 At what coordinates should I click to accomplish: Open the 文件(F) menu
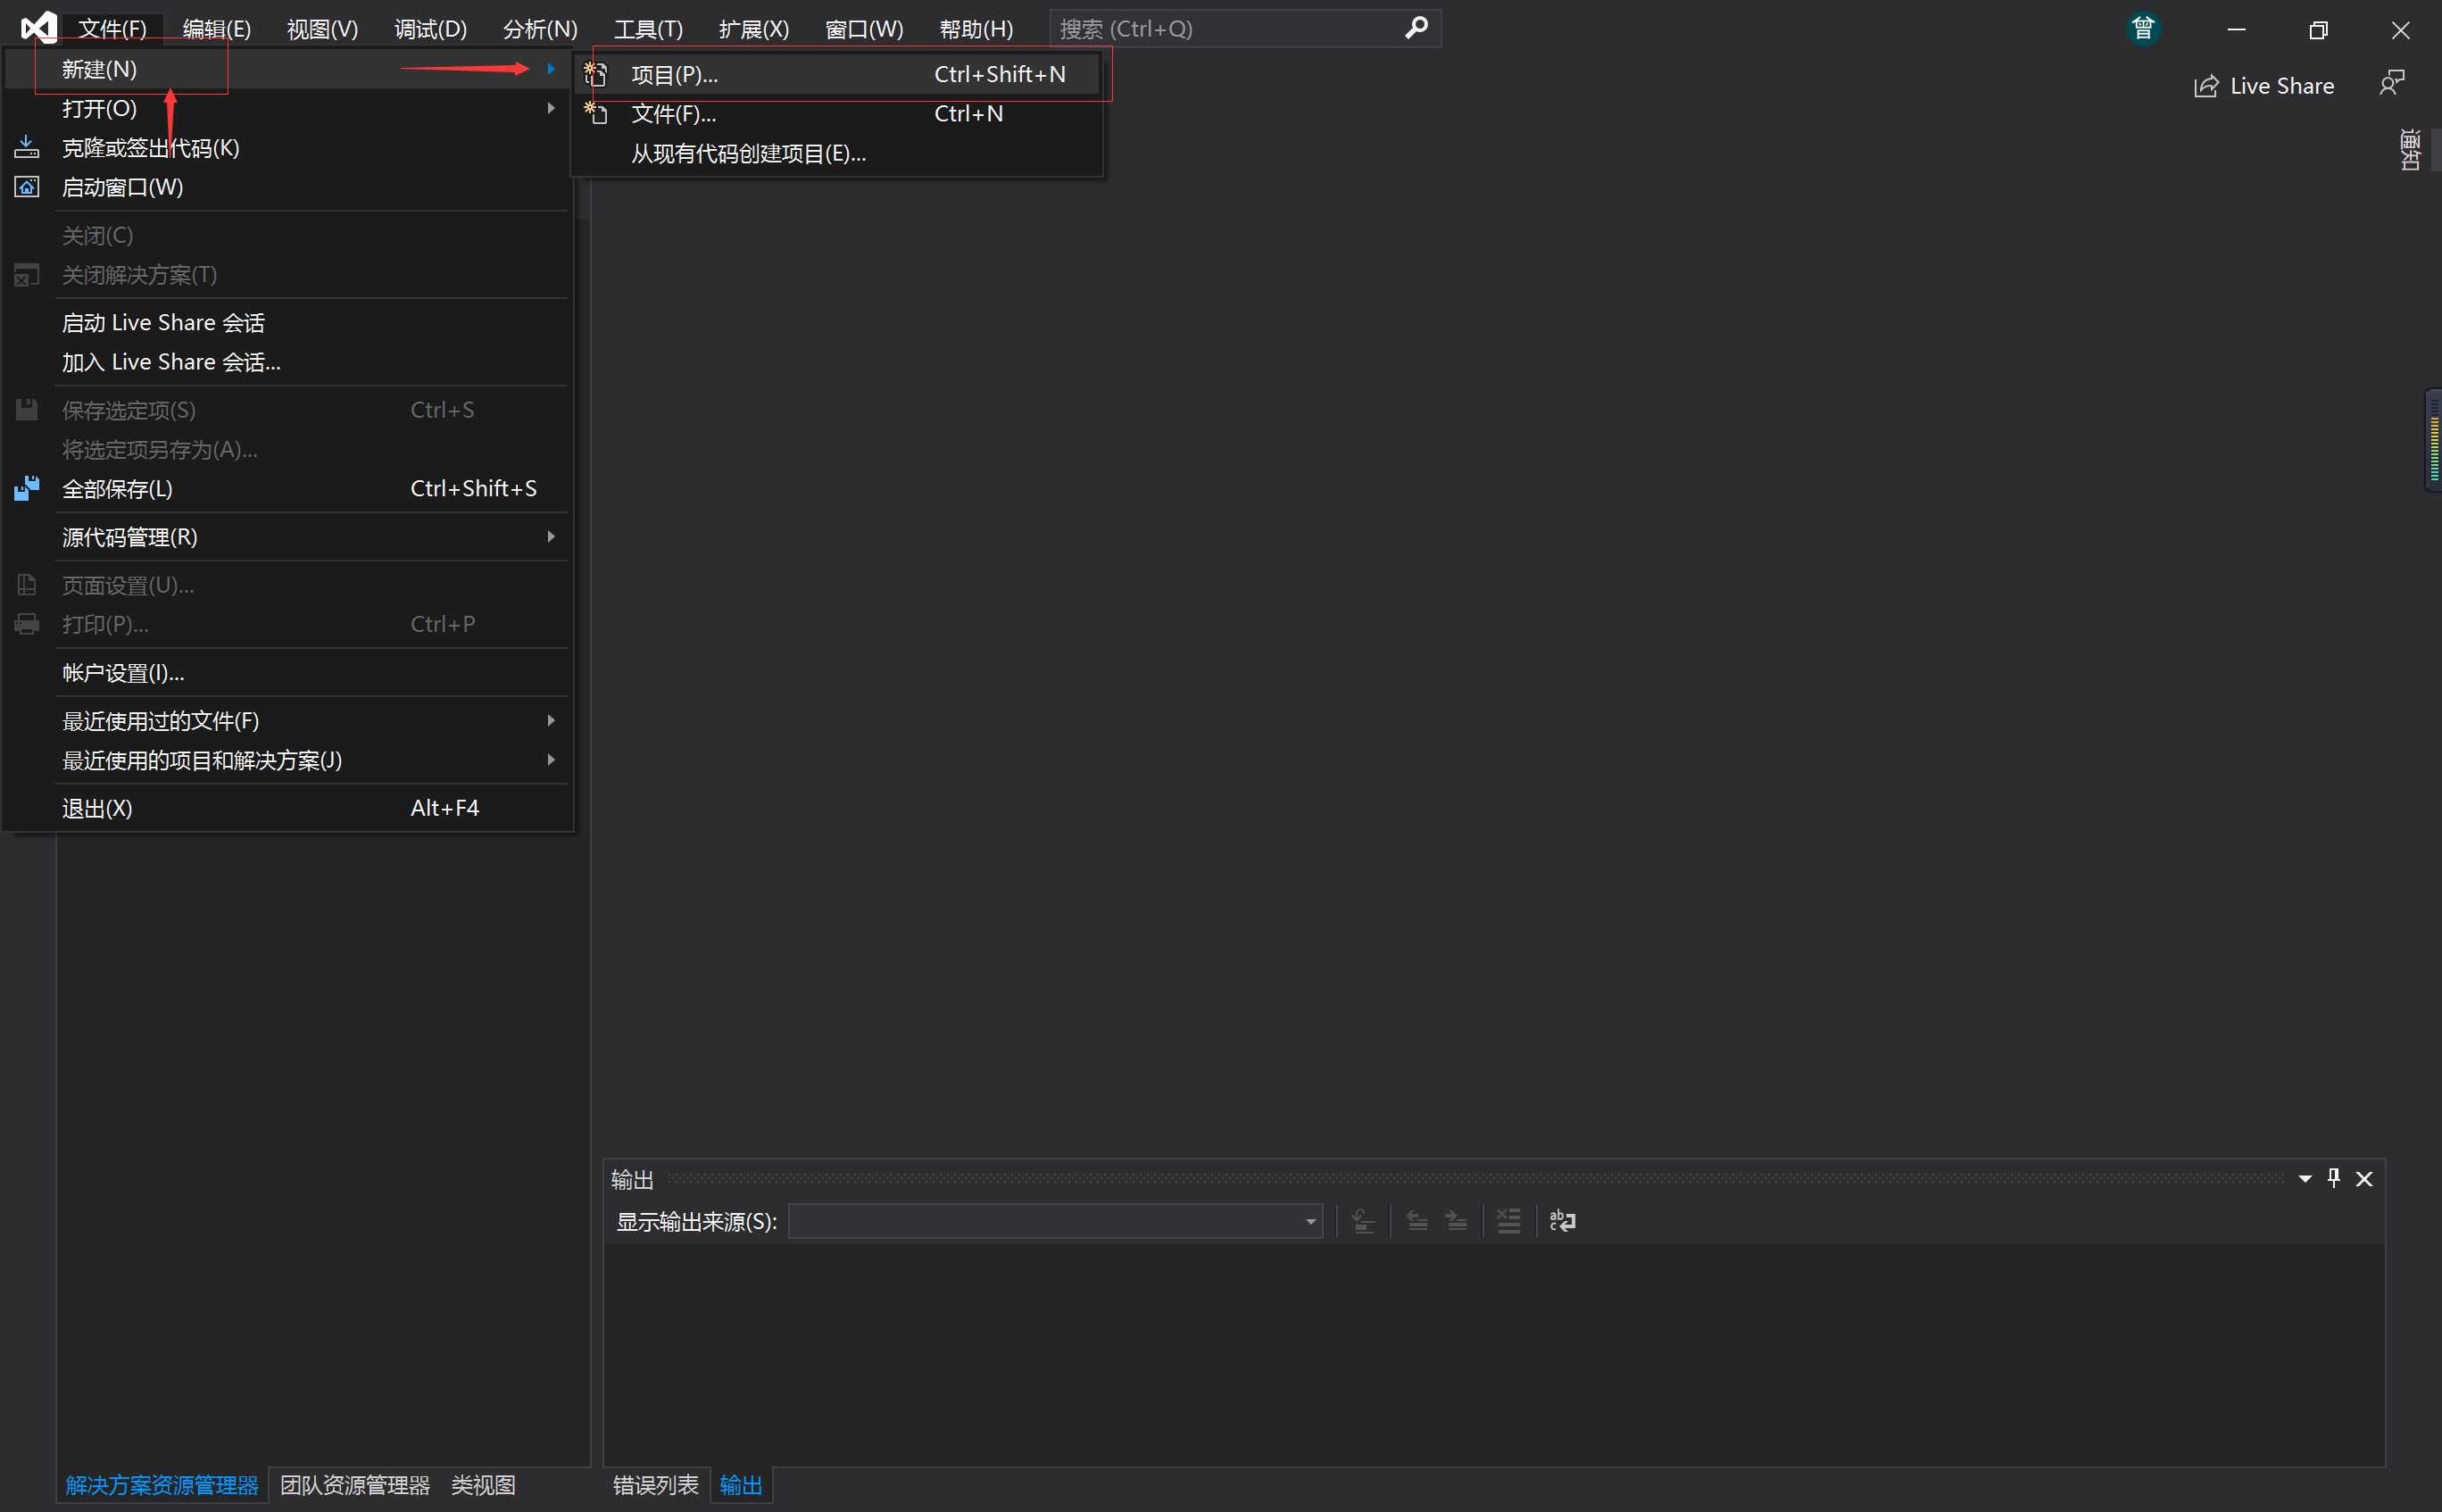click(x=112, y=28)
